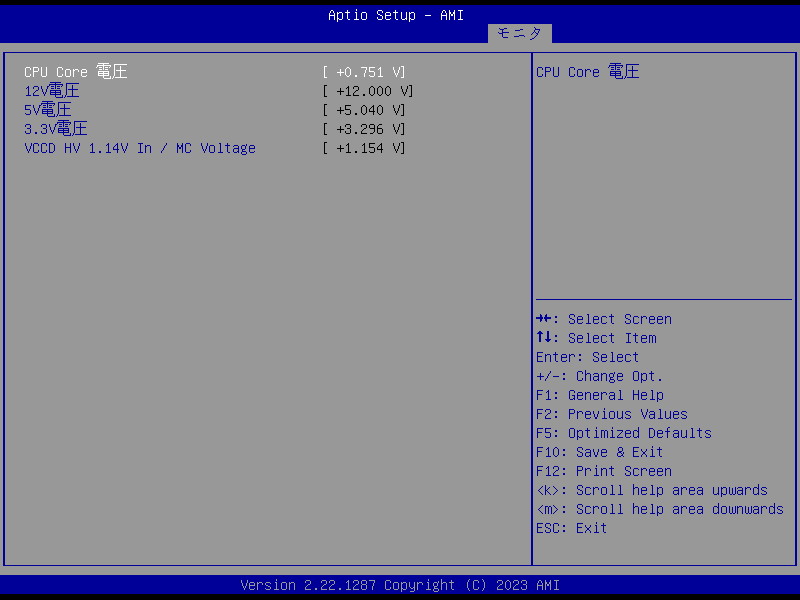This screenshot has height=600, width=800.
Task: Click the Select Item arrows hint
Action: pyautogui.click(x=596, y=338)
